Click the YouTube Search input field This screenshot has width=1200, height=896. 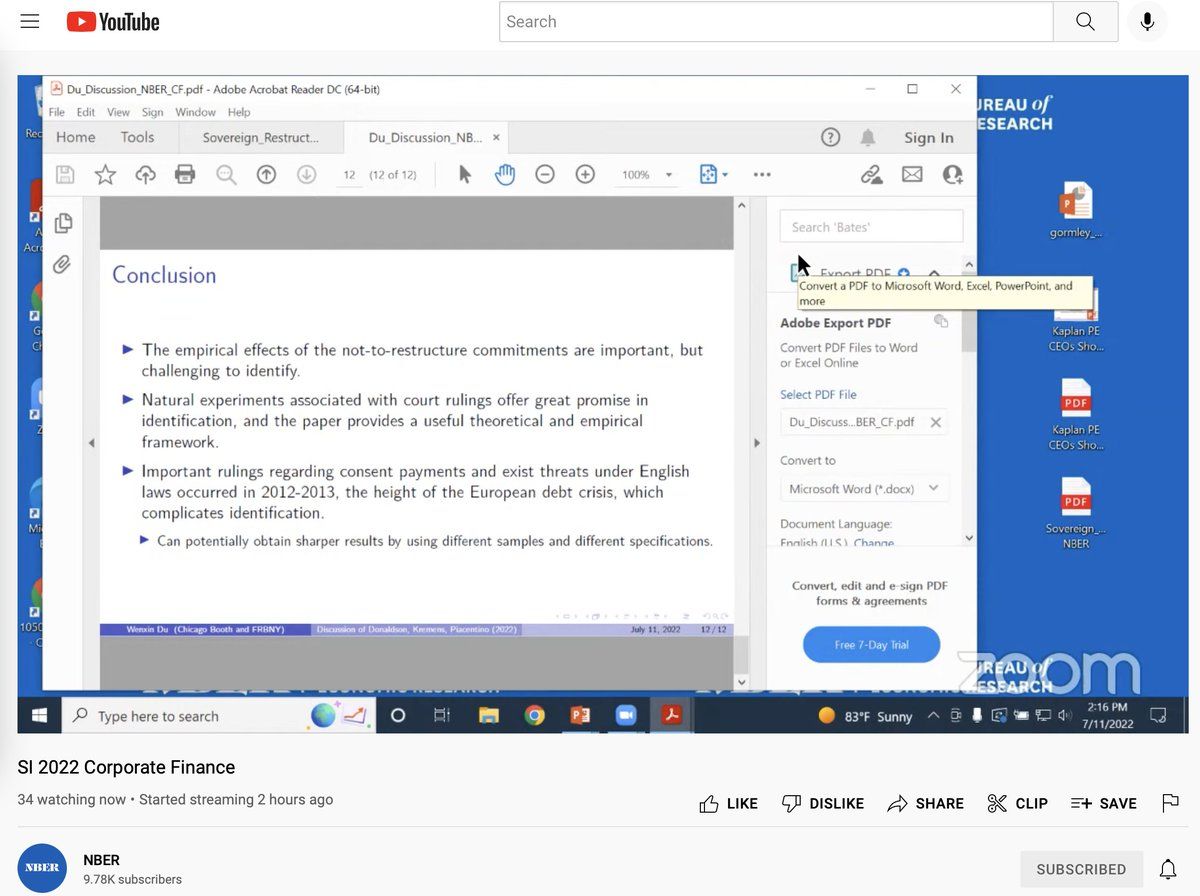click(x=776, y=22)
